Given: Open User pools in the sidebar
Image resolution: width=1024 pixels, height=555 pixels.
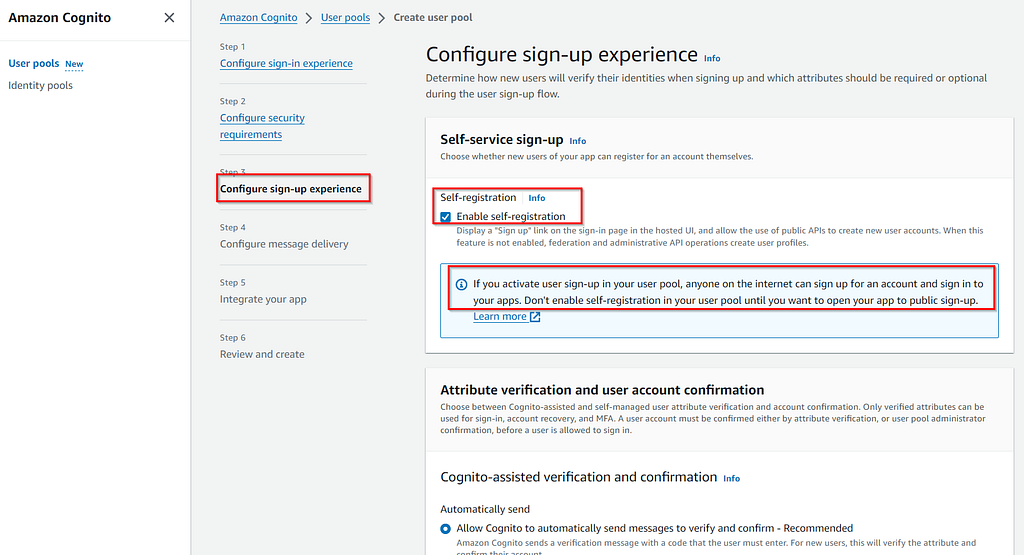Looking at the screenshot, I should (33, 63).
